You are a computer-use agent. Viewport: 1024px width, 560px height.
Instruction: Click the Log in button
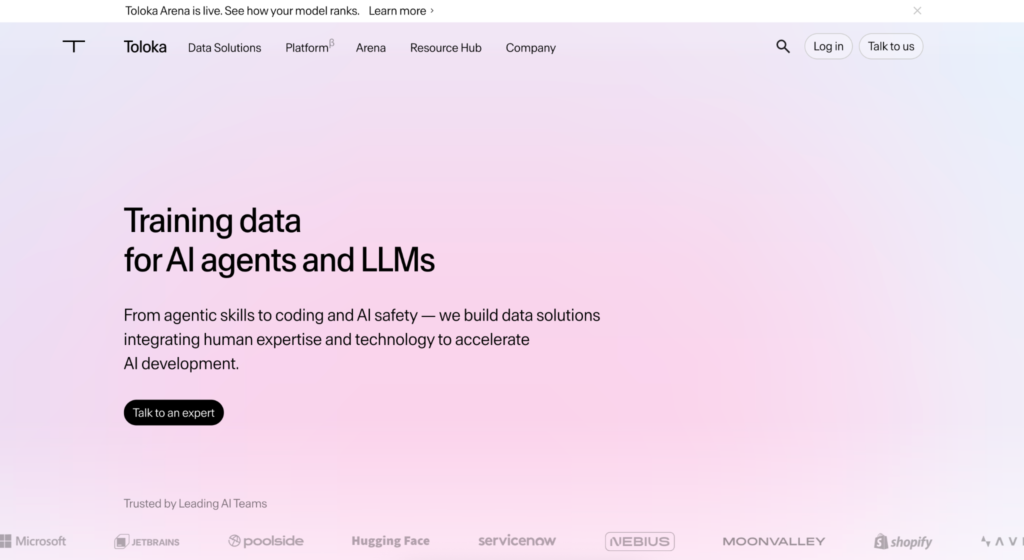[828, 46]
